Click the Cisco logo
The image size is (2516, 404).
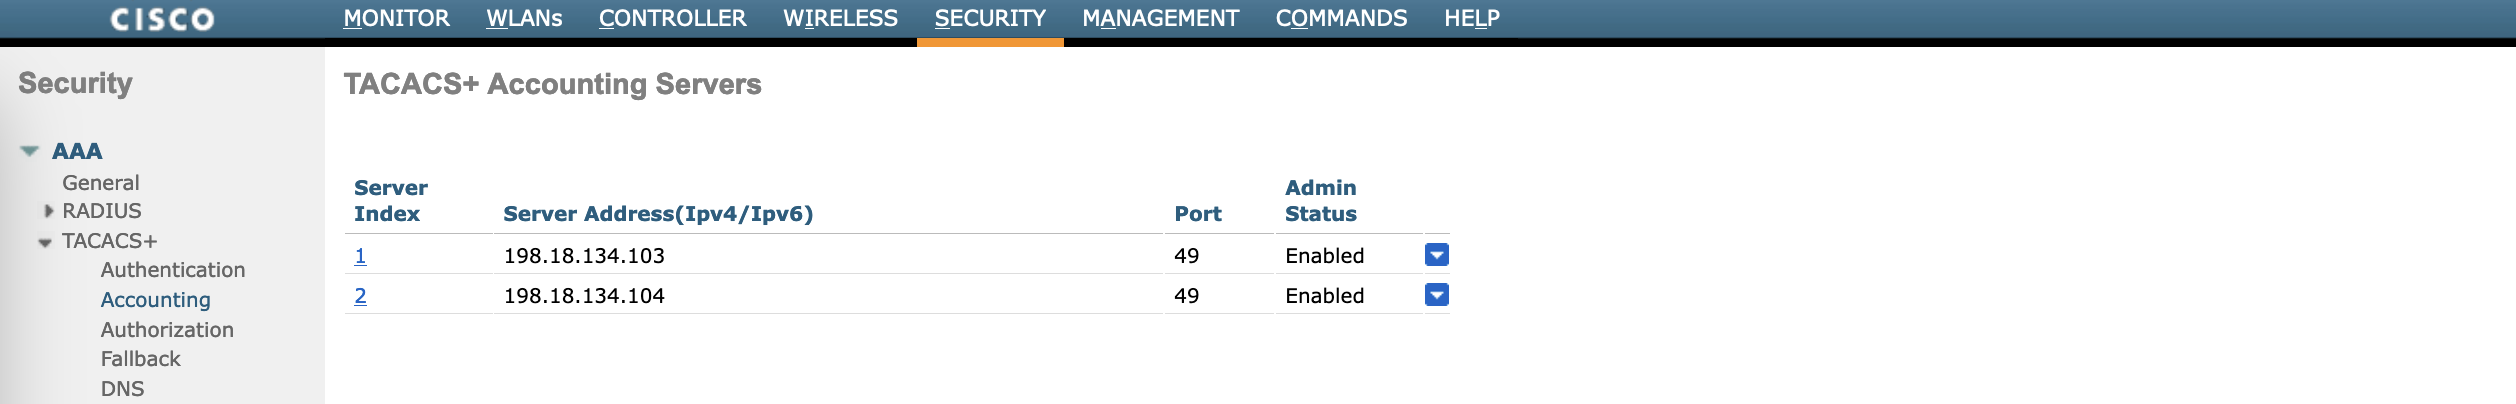click(x=162, y=19)
